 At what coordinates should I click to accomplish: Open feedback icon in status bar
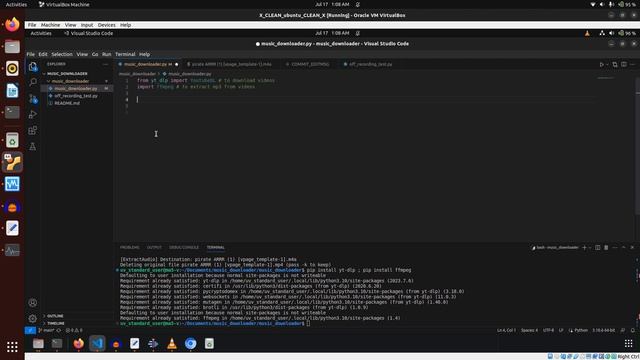[x=623, y=330]
